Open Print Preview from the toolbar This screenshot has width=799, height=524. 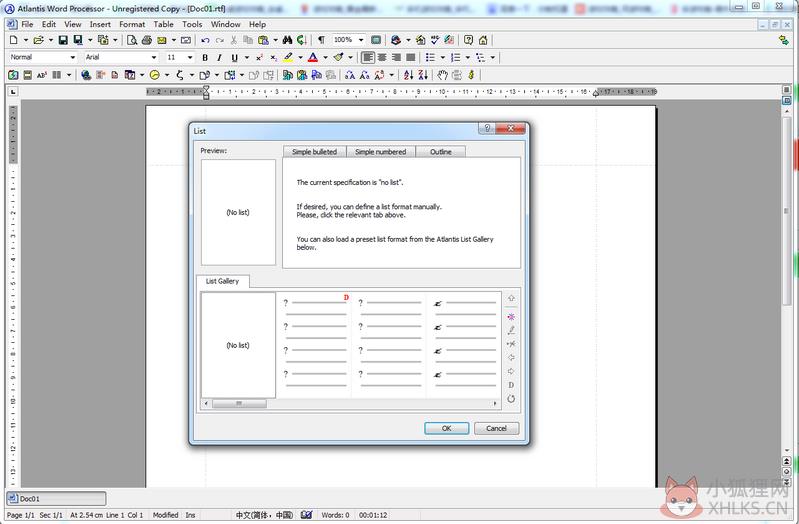[x=132, y=40]
